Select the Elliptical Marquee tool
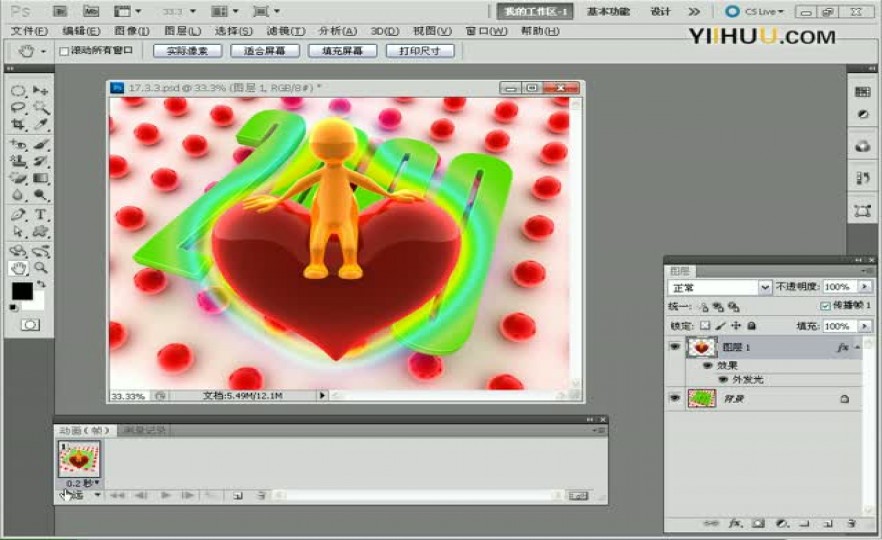The width and height of the screenshot is (882, 540). [18, 90]
